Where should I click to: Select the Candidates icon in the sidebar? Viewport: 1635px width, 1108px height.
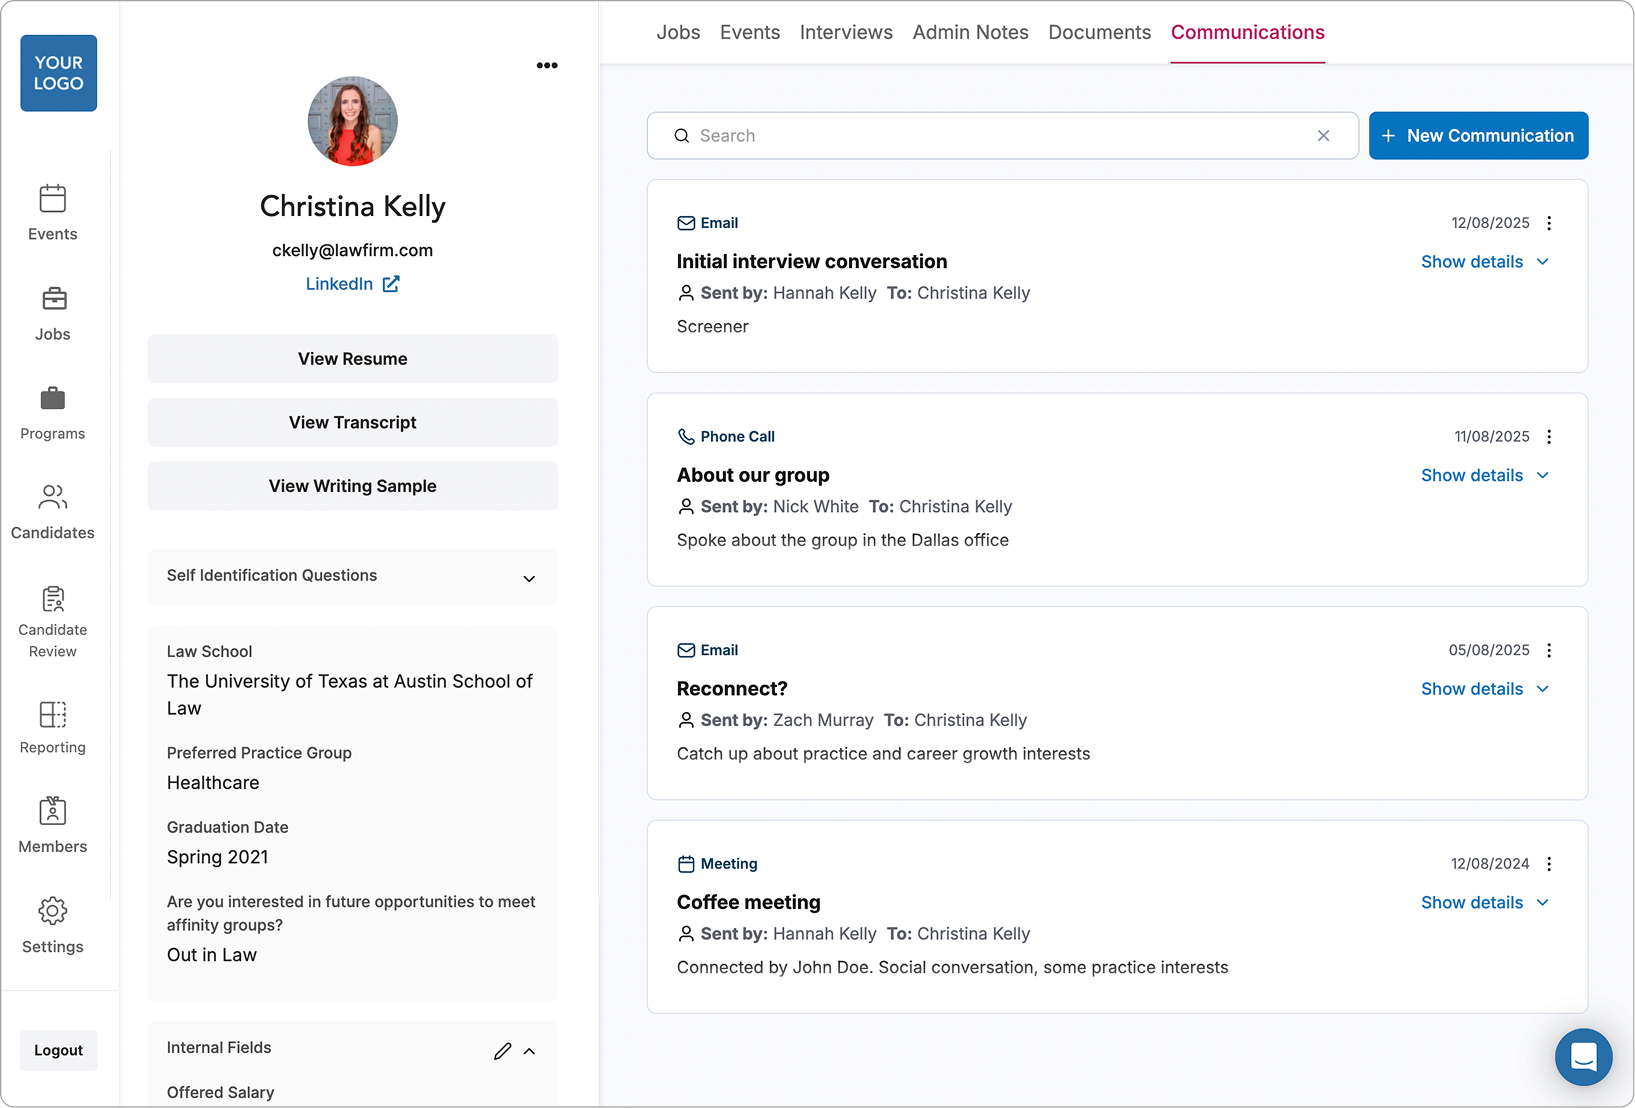coord(52,497)
